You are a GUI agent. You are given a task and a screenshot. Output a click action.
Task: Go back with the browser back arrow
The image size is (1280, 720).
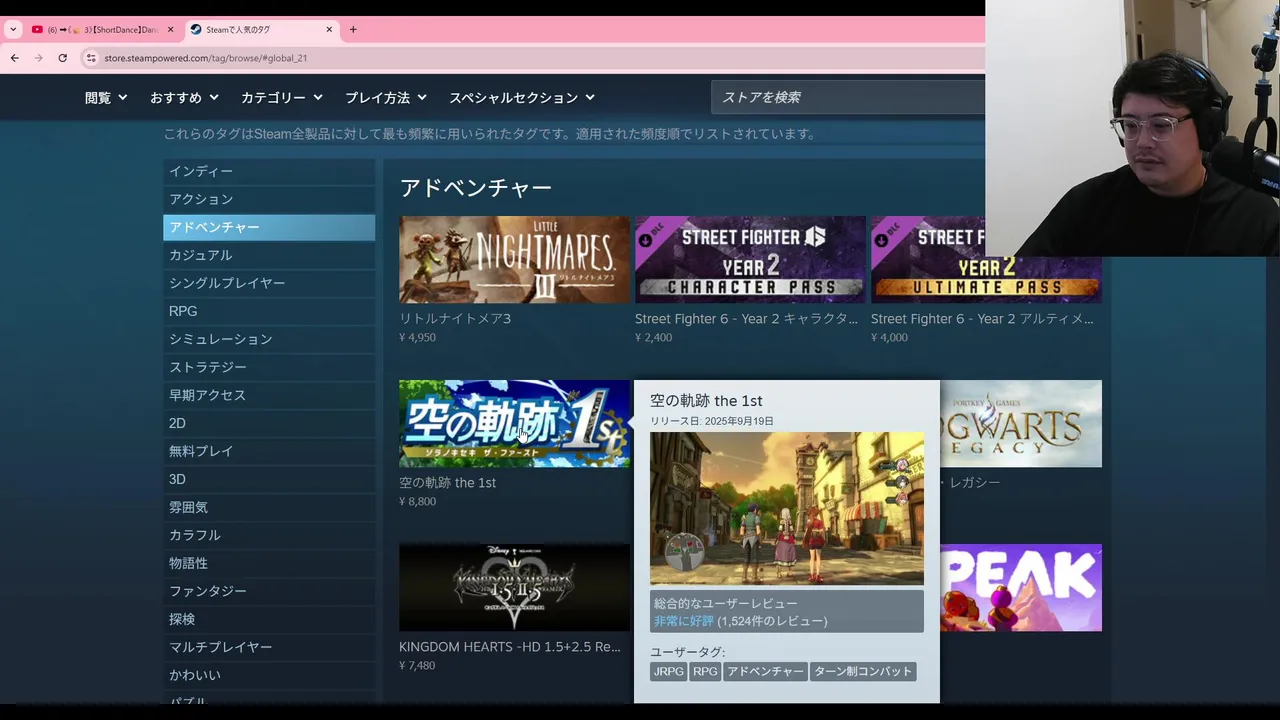point(15,58)
